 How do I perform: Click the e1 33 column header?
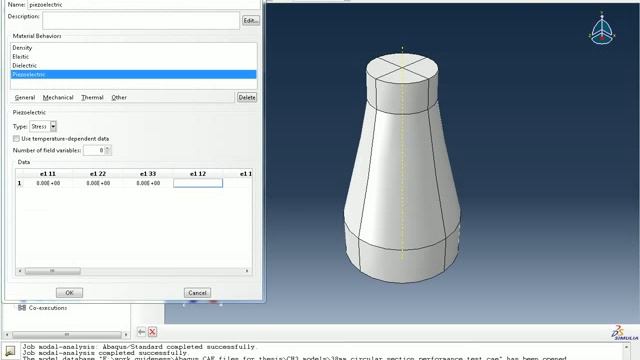[148, 174]
